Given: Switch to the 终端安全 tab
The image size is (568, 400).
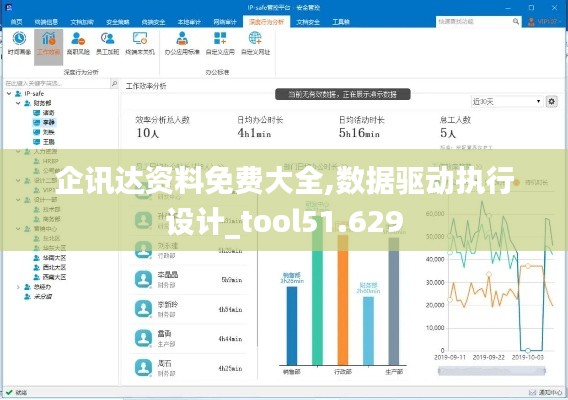Looking at the screenshot, I should coord(153,22).
